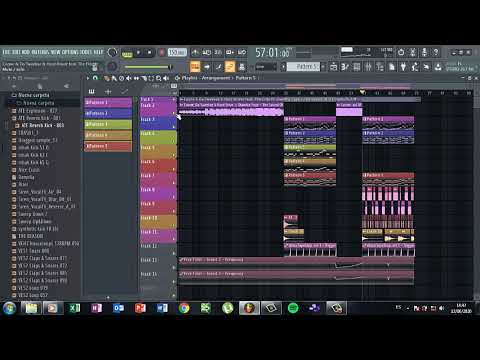480x360 pixels.
Task: Open the global snap selector dropdown
Action: pyautogui.click(x=265, y=67)
